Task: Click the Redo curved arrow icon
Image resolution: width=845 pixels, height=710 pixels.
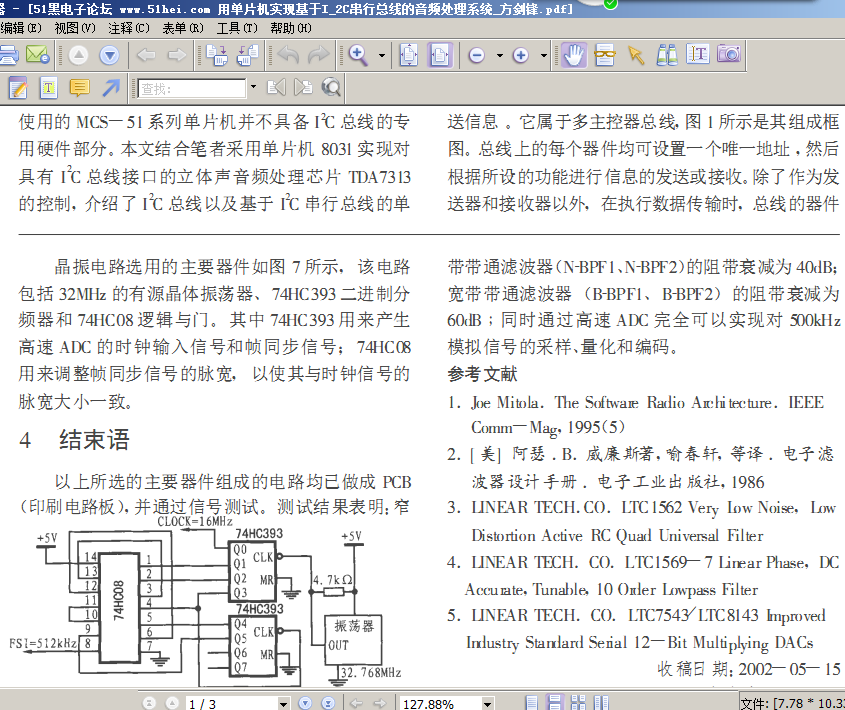Action: pyautogui.click(x=318, y=55)
